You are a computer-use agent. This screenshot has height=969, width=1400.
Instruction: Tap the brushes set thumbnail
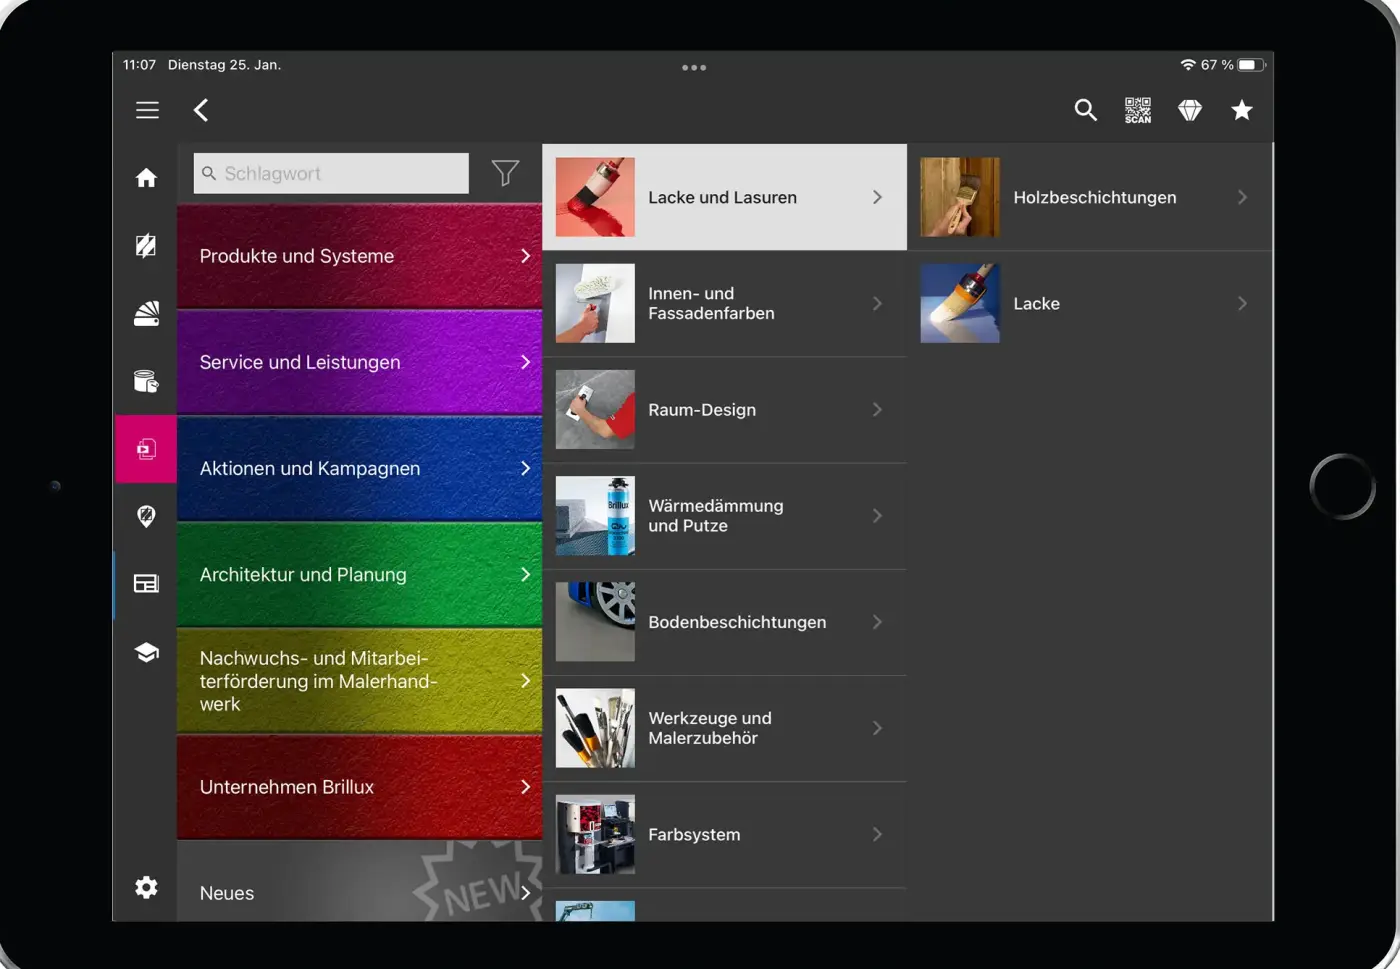coord(595,728)
